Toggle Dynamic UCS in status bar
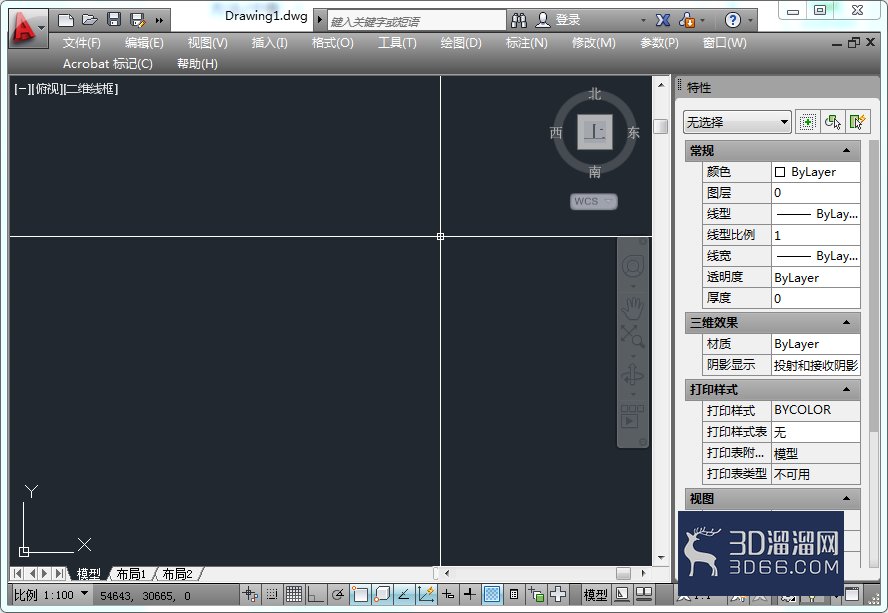The width and height of the screenshot is (888, 613). pos(425,594)
